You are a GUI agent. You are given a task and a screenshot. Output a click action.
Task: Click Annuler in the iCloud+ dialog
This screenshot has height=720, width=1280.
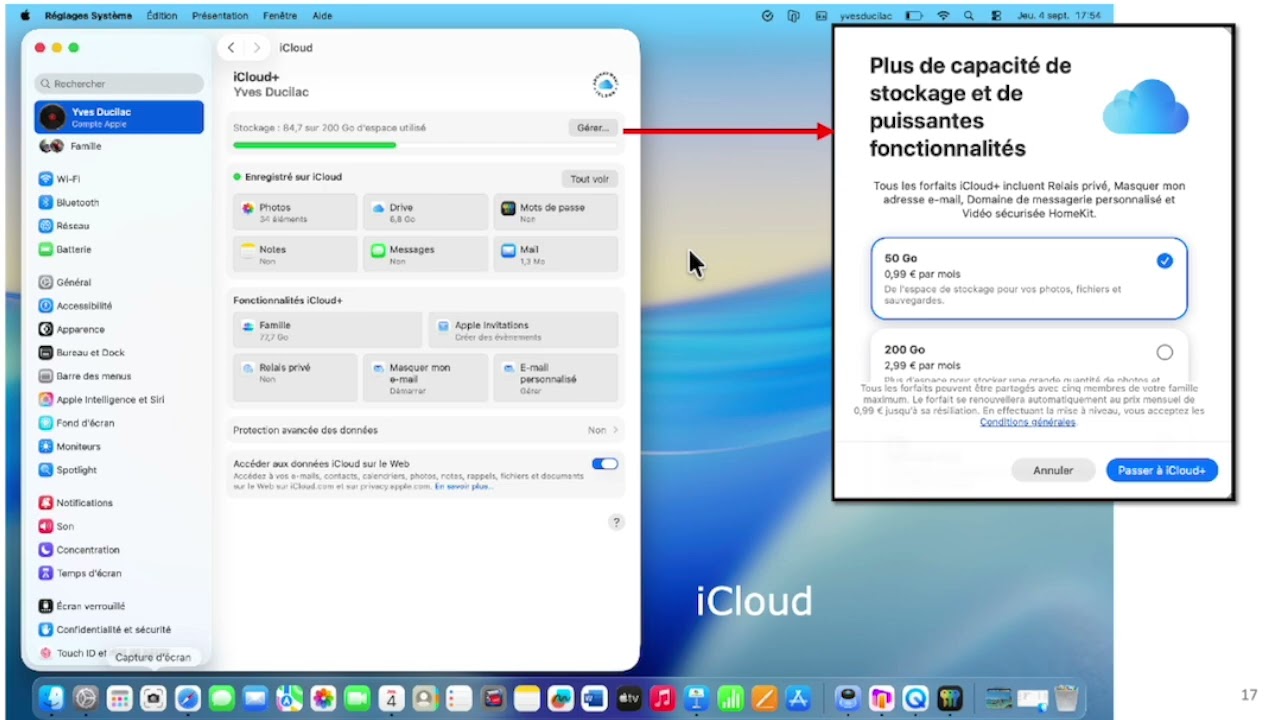[x=1053, y=470]
